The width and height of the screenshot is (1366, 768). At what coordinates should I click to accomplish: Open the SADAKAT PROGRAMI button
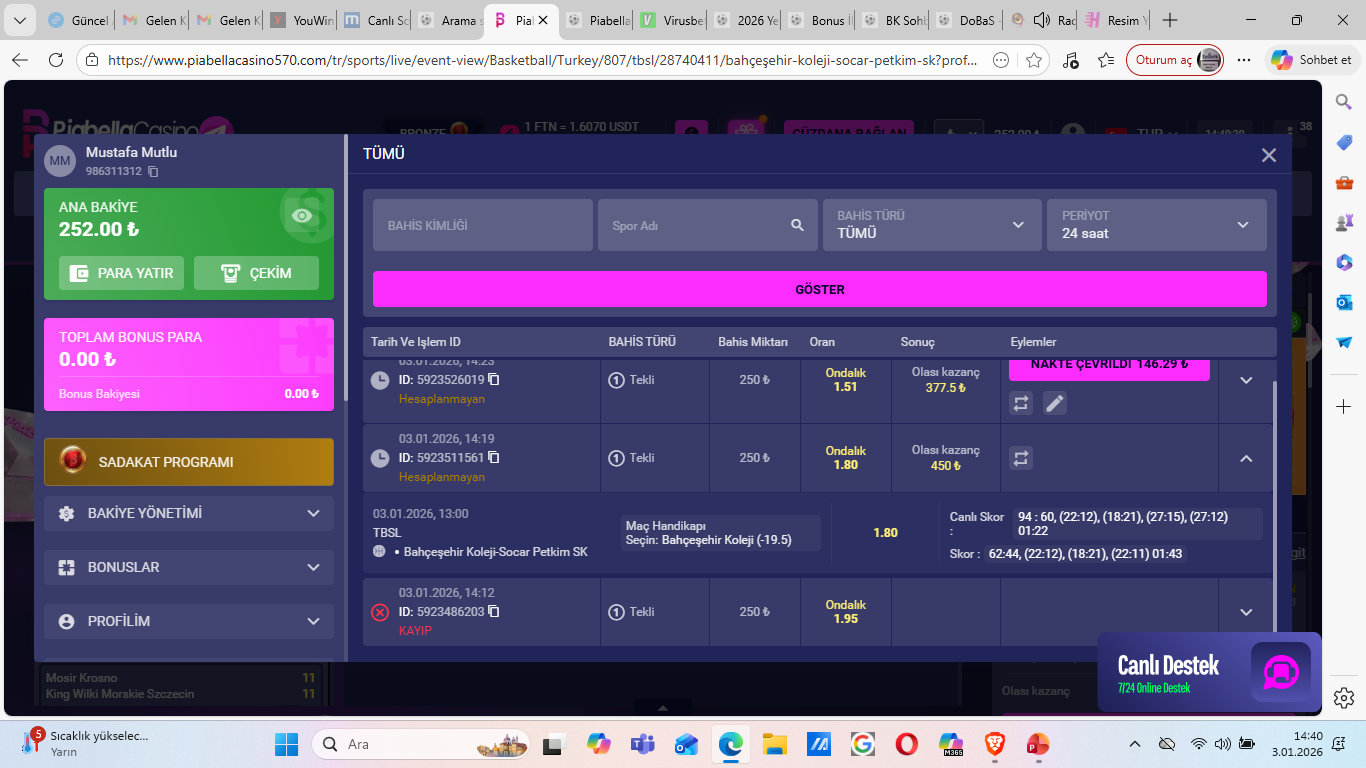point(189,462)
